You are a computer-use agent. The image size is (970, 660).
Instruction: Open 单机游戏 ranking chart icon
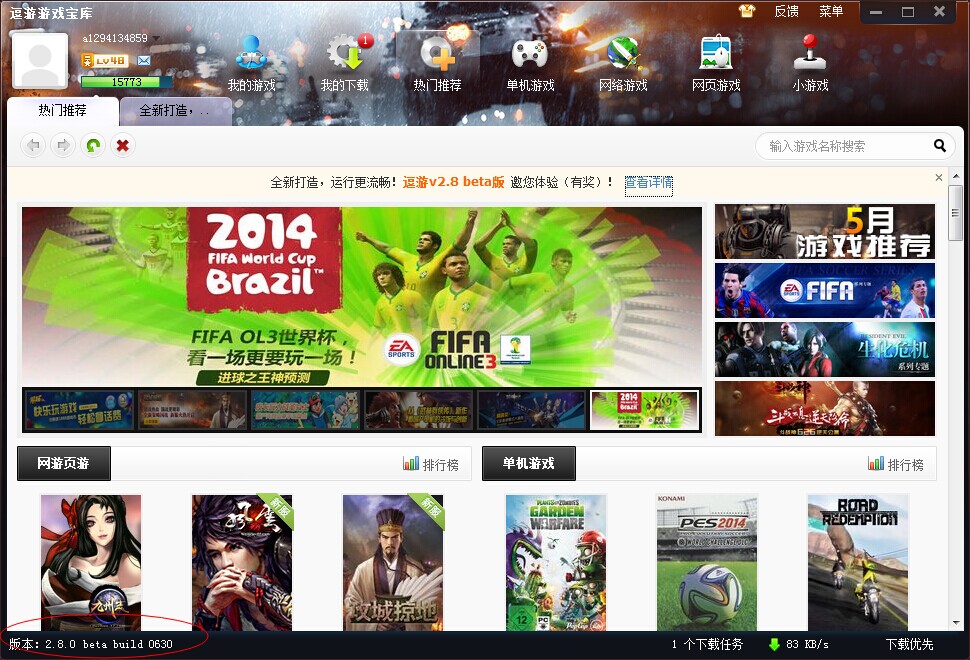875,463
